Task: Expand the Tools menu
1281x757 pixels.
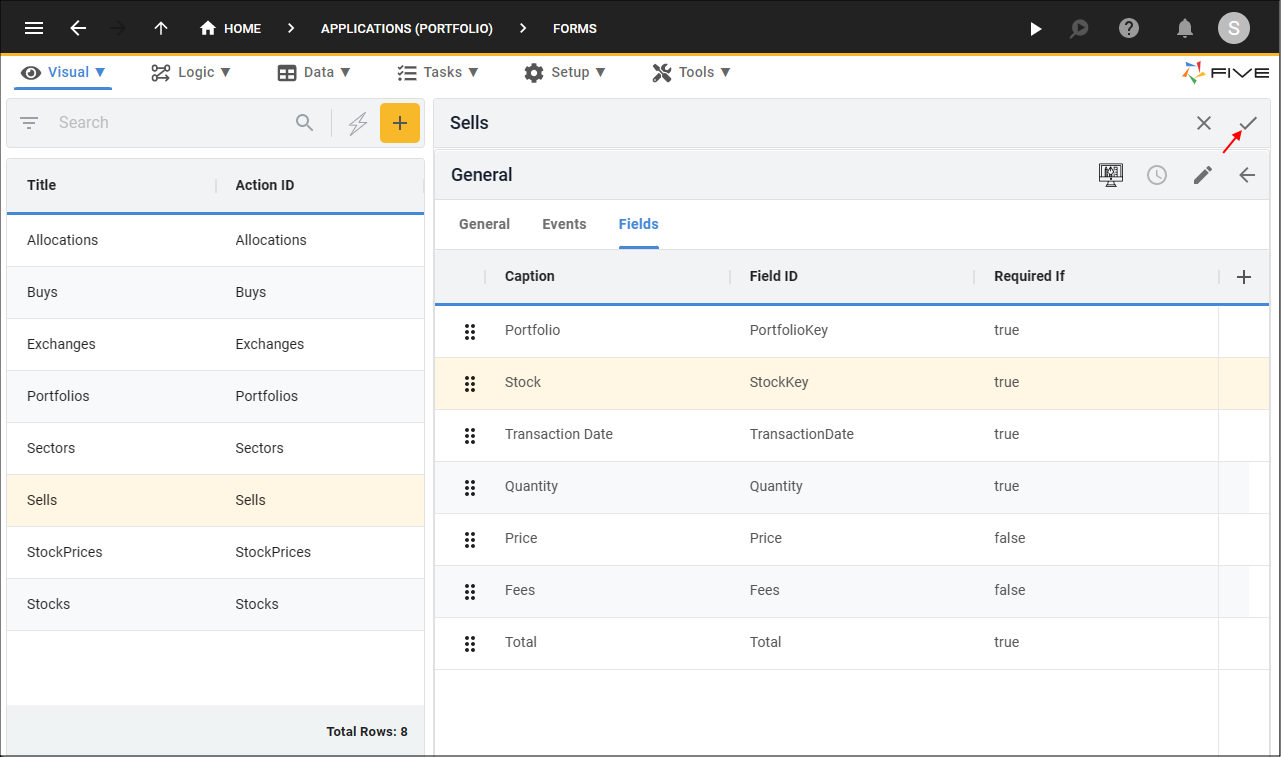Action: [691, 72]
